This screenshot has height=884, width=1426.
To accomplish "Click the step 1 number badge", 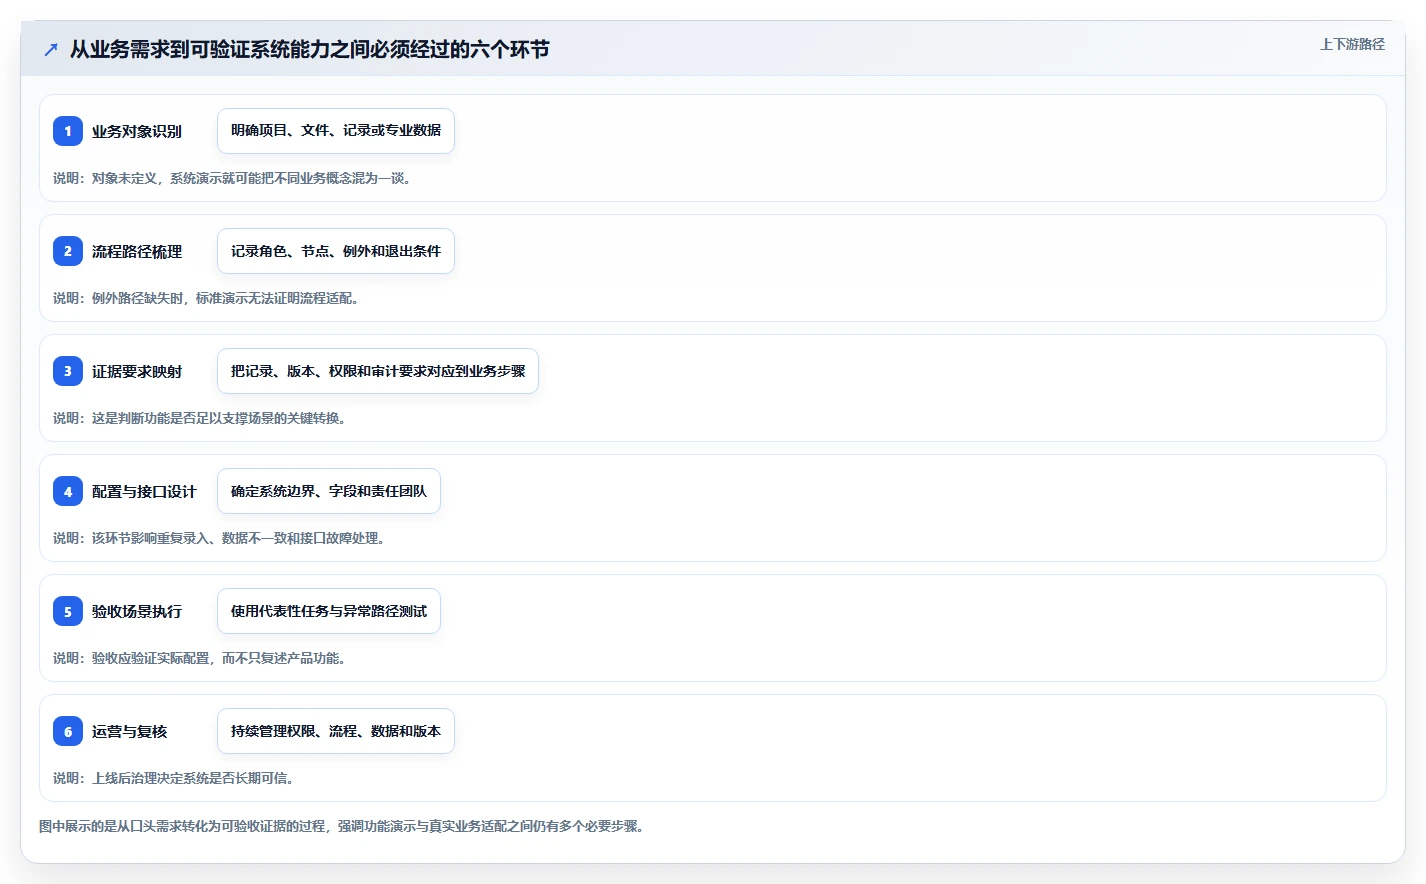I will (68, 131).
